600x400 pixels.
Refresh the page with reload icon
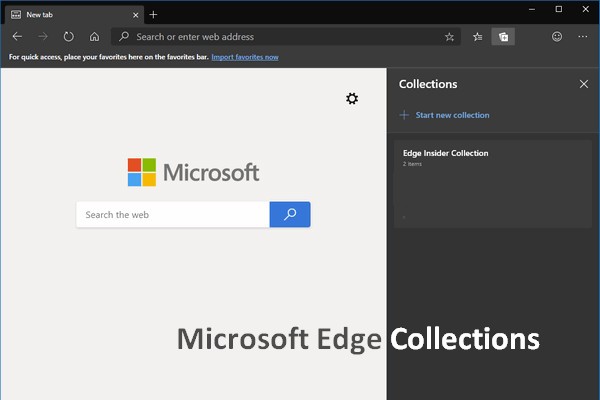point(68,37)
